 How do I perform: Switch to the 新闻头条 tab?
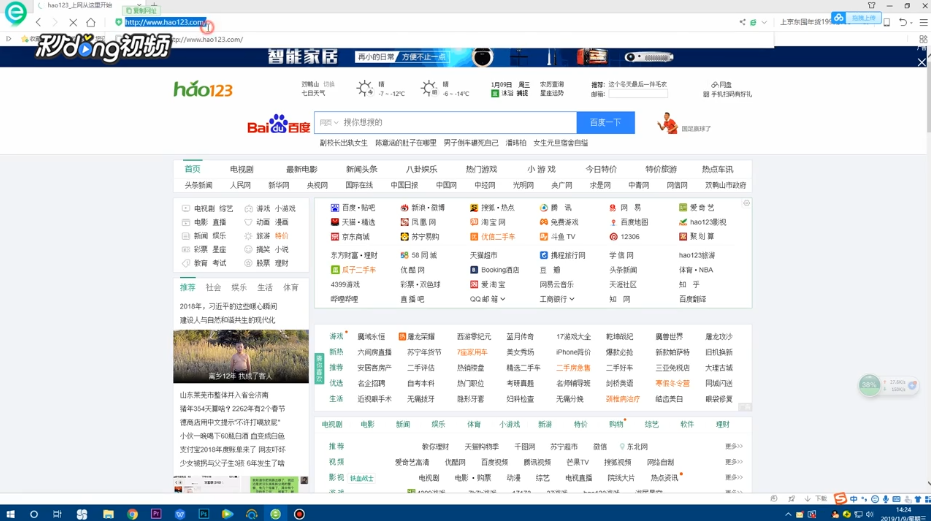pos(362,169)
